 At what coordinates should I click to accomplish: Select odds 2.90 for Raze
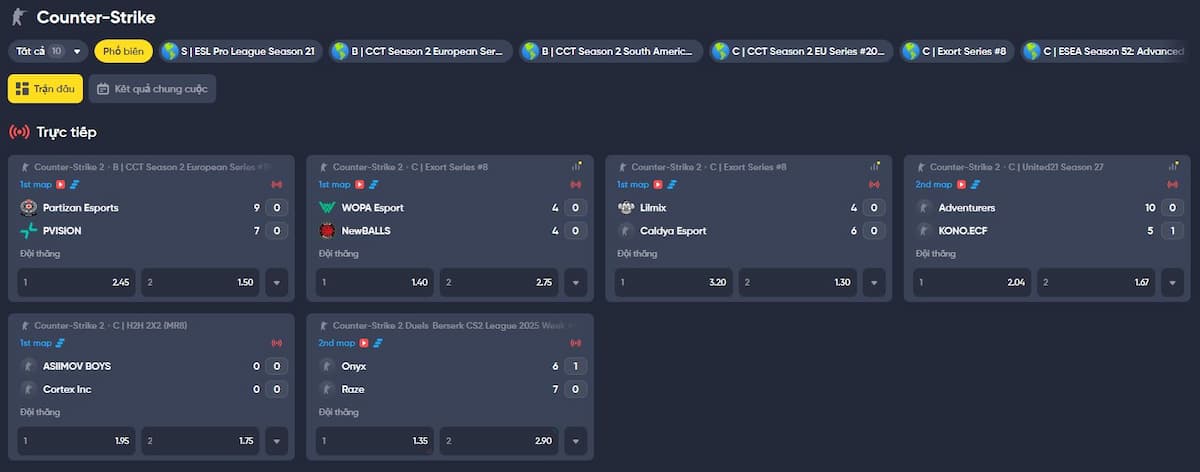(500, 441)
